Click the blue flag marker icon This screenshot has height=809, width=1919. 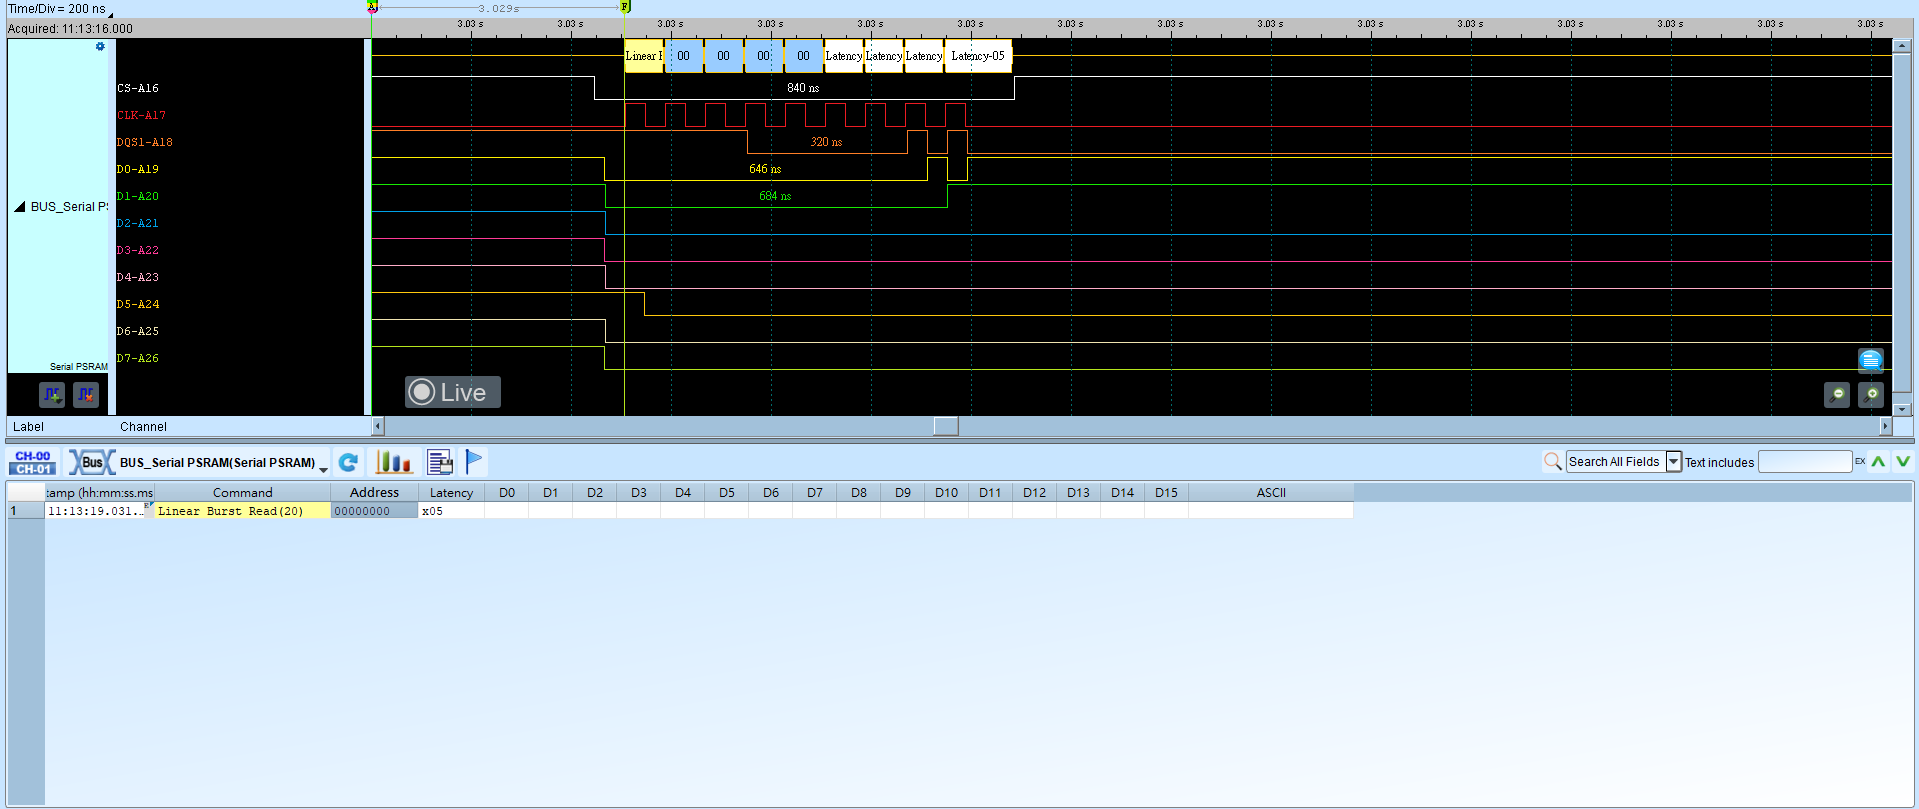coord(474,461)
